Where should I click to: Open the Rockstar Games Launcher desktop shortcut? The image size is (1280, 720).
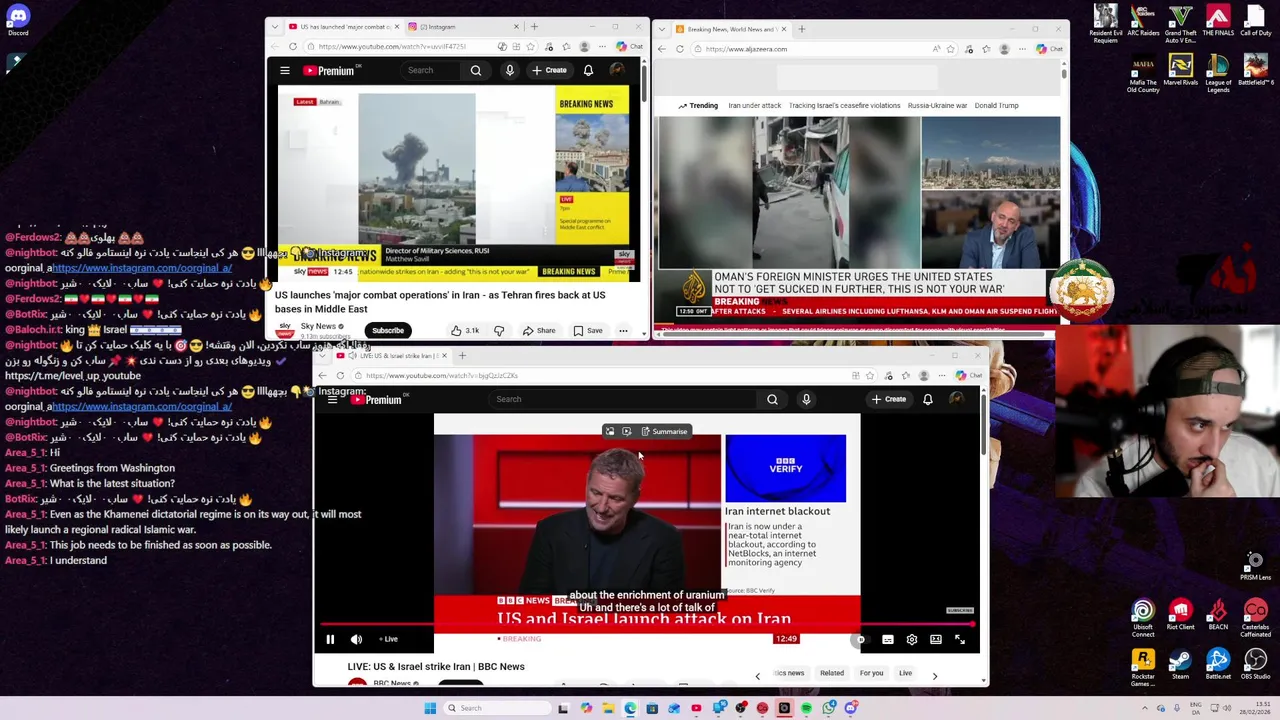point(1143,667)
